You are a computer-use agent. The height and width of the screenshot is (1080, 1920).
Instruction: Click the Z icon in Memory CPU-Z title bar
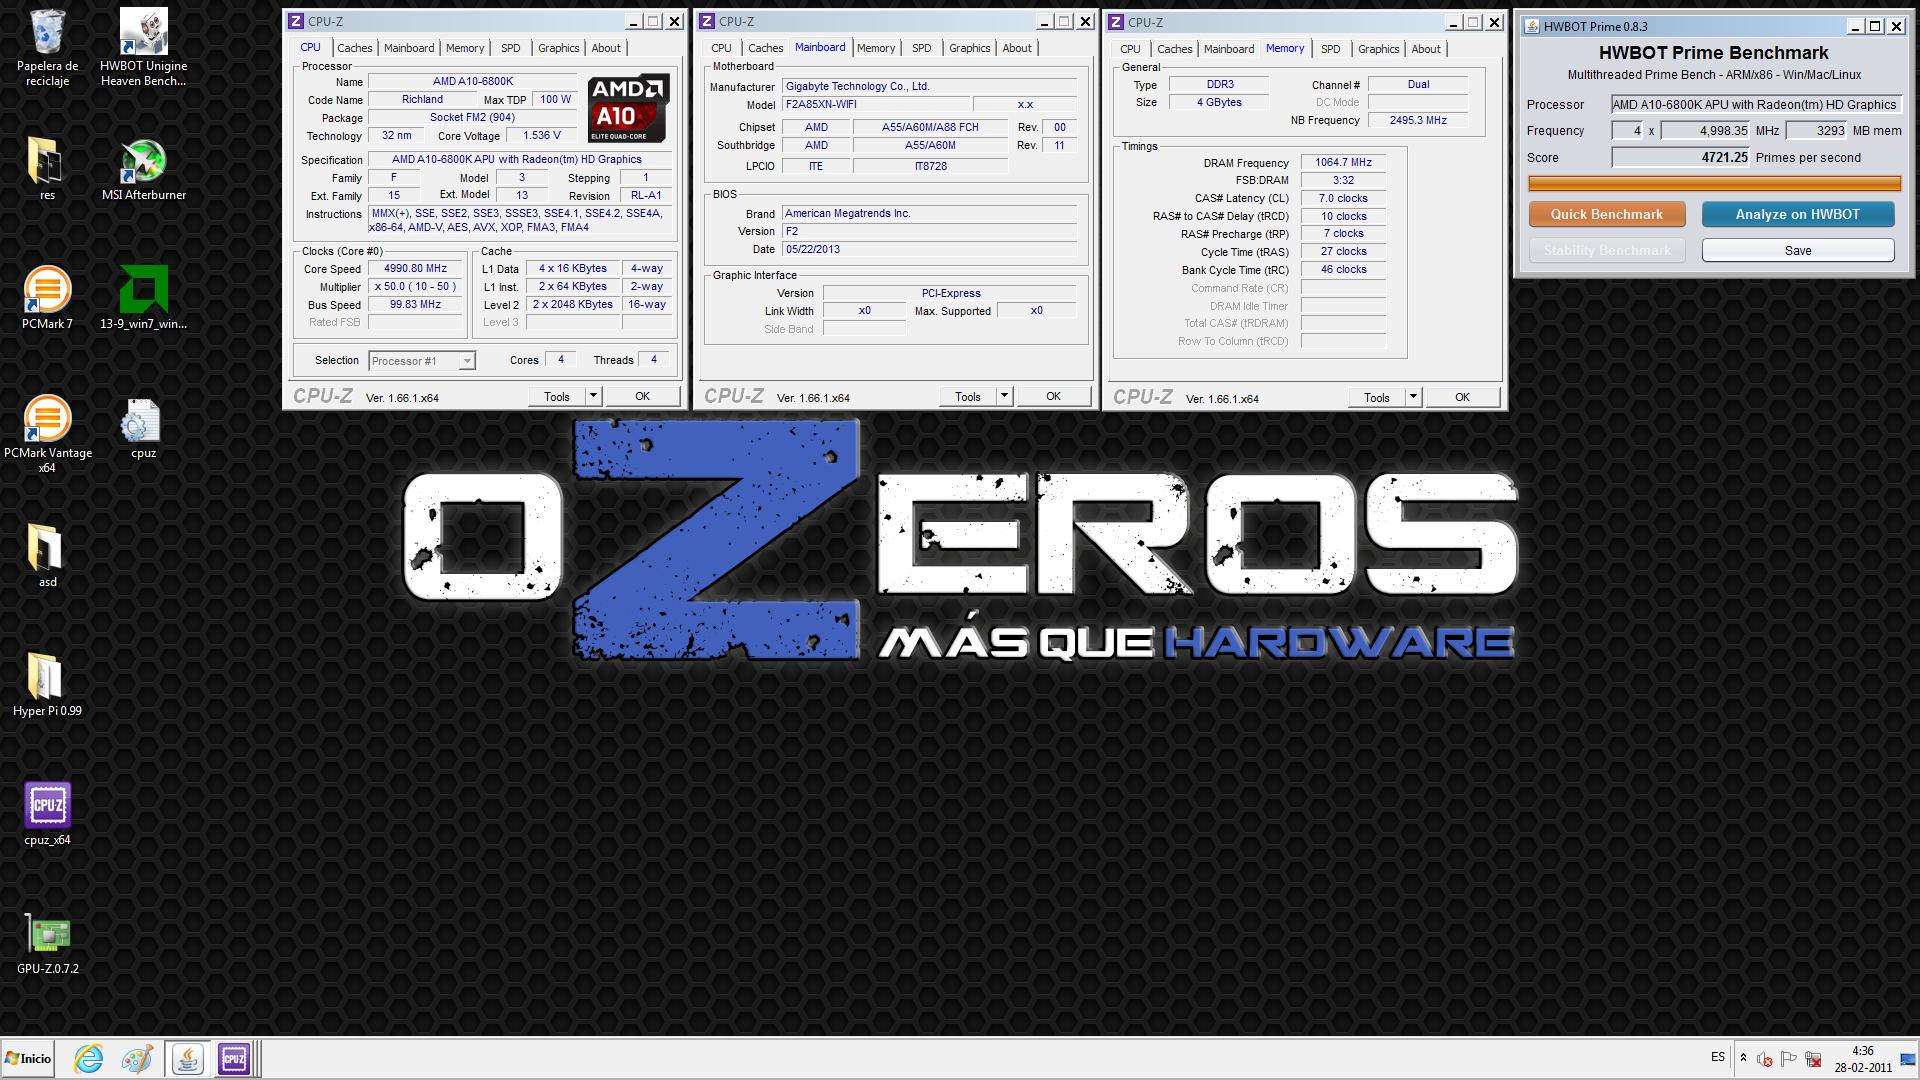pos(1116,22)
